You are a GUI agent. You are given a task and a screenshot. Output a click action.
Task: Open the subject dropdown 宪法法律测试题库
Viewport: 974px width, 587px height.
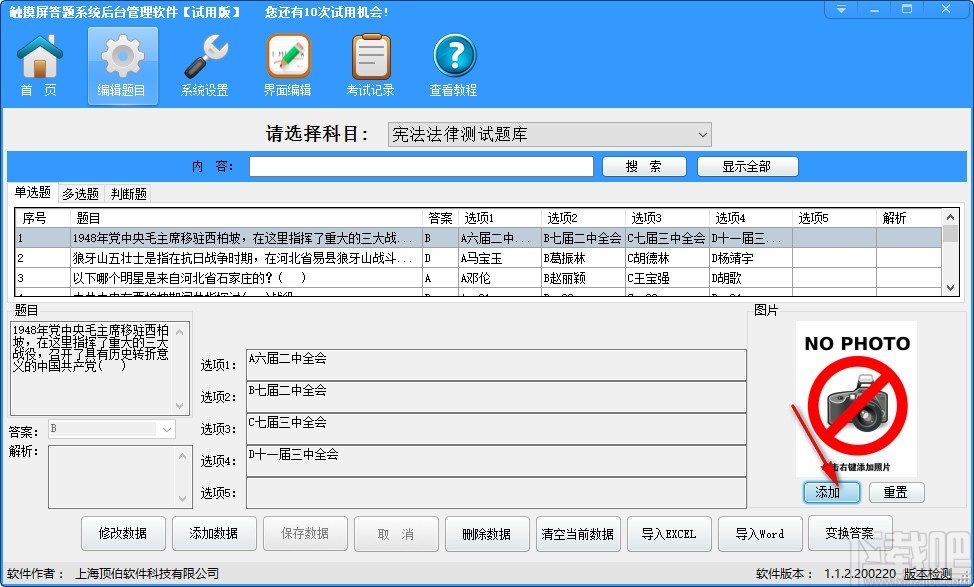pos(700,134)
